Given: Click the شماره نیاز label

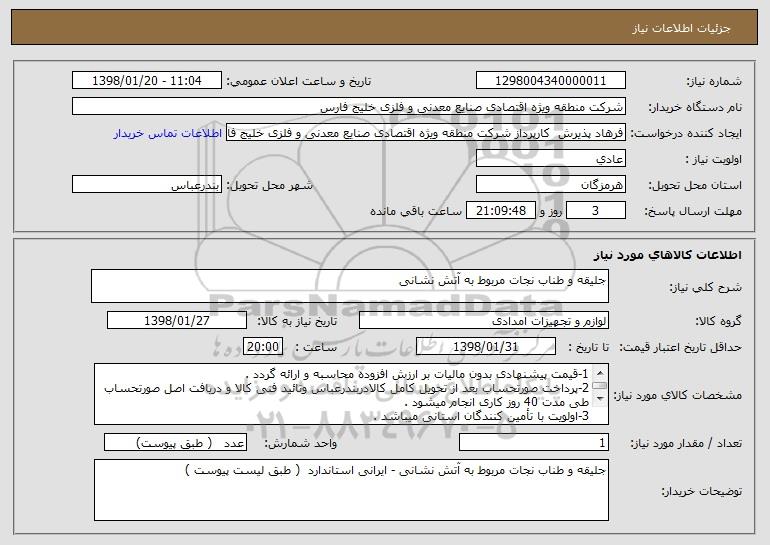Looking at the screenshot, I should (x=714, y=81).
